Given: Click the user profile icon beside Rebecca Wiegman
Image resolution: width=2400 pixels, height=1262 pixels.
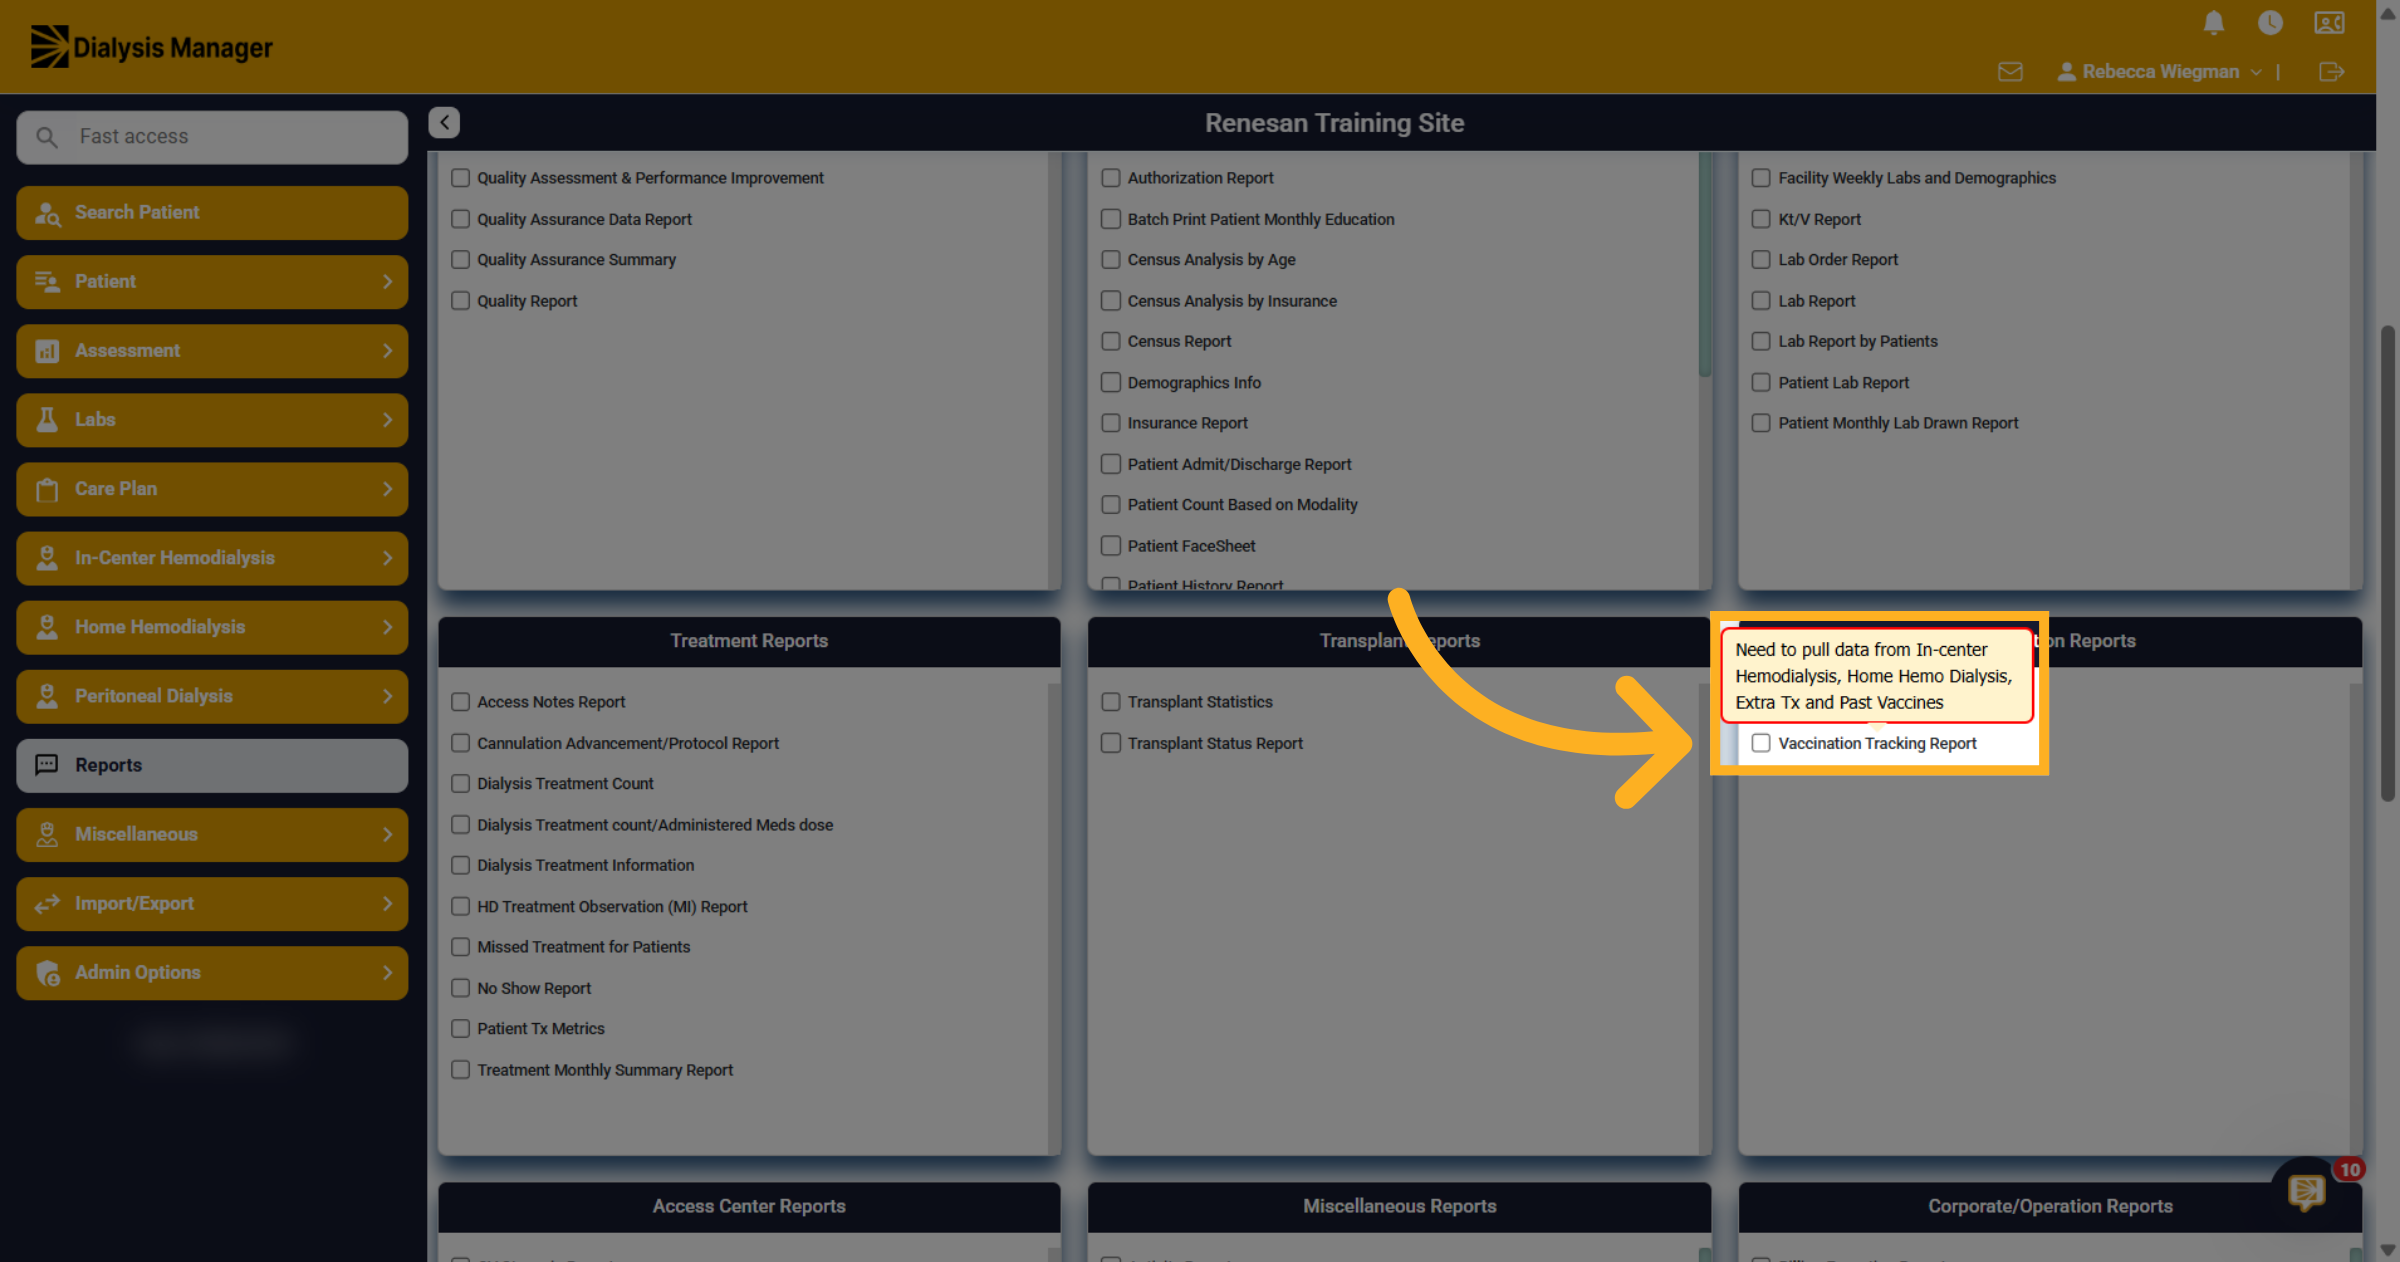Looking at the screenshot, I should (x=2066, y=72).
